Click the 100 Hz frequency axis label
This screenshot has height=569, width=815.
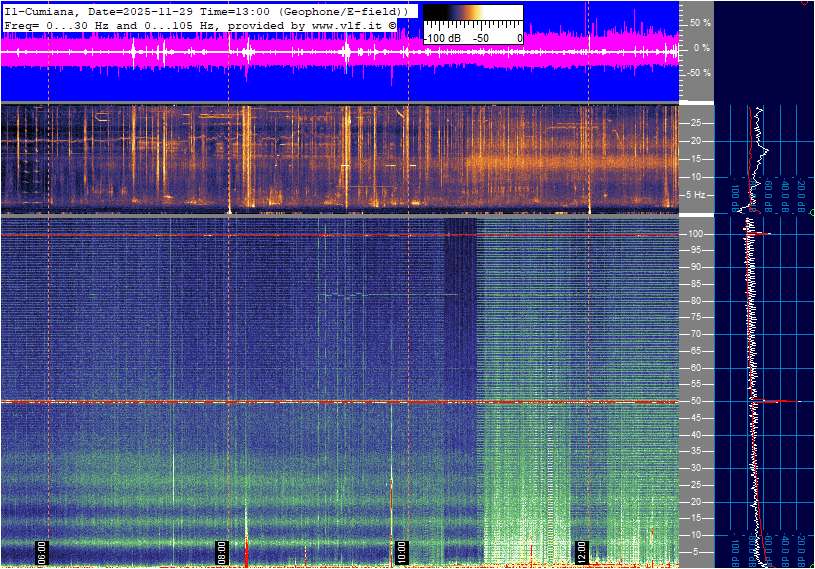tap(697, 234)
